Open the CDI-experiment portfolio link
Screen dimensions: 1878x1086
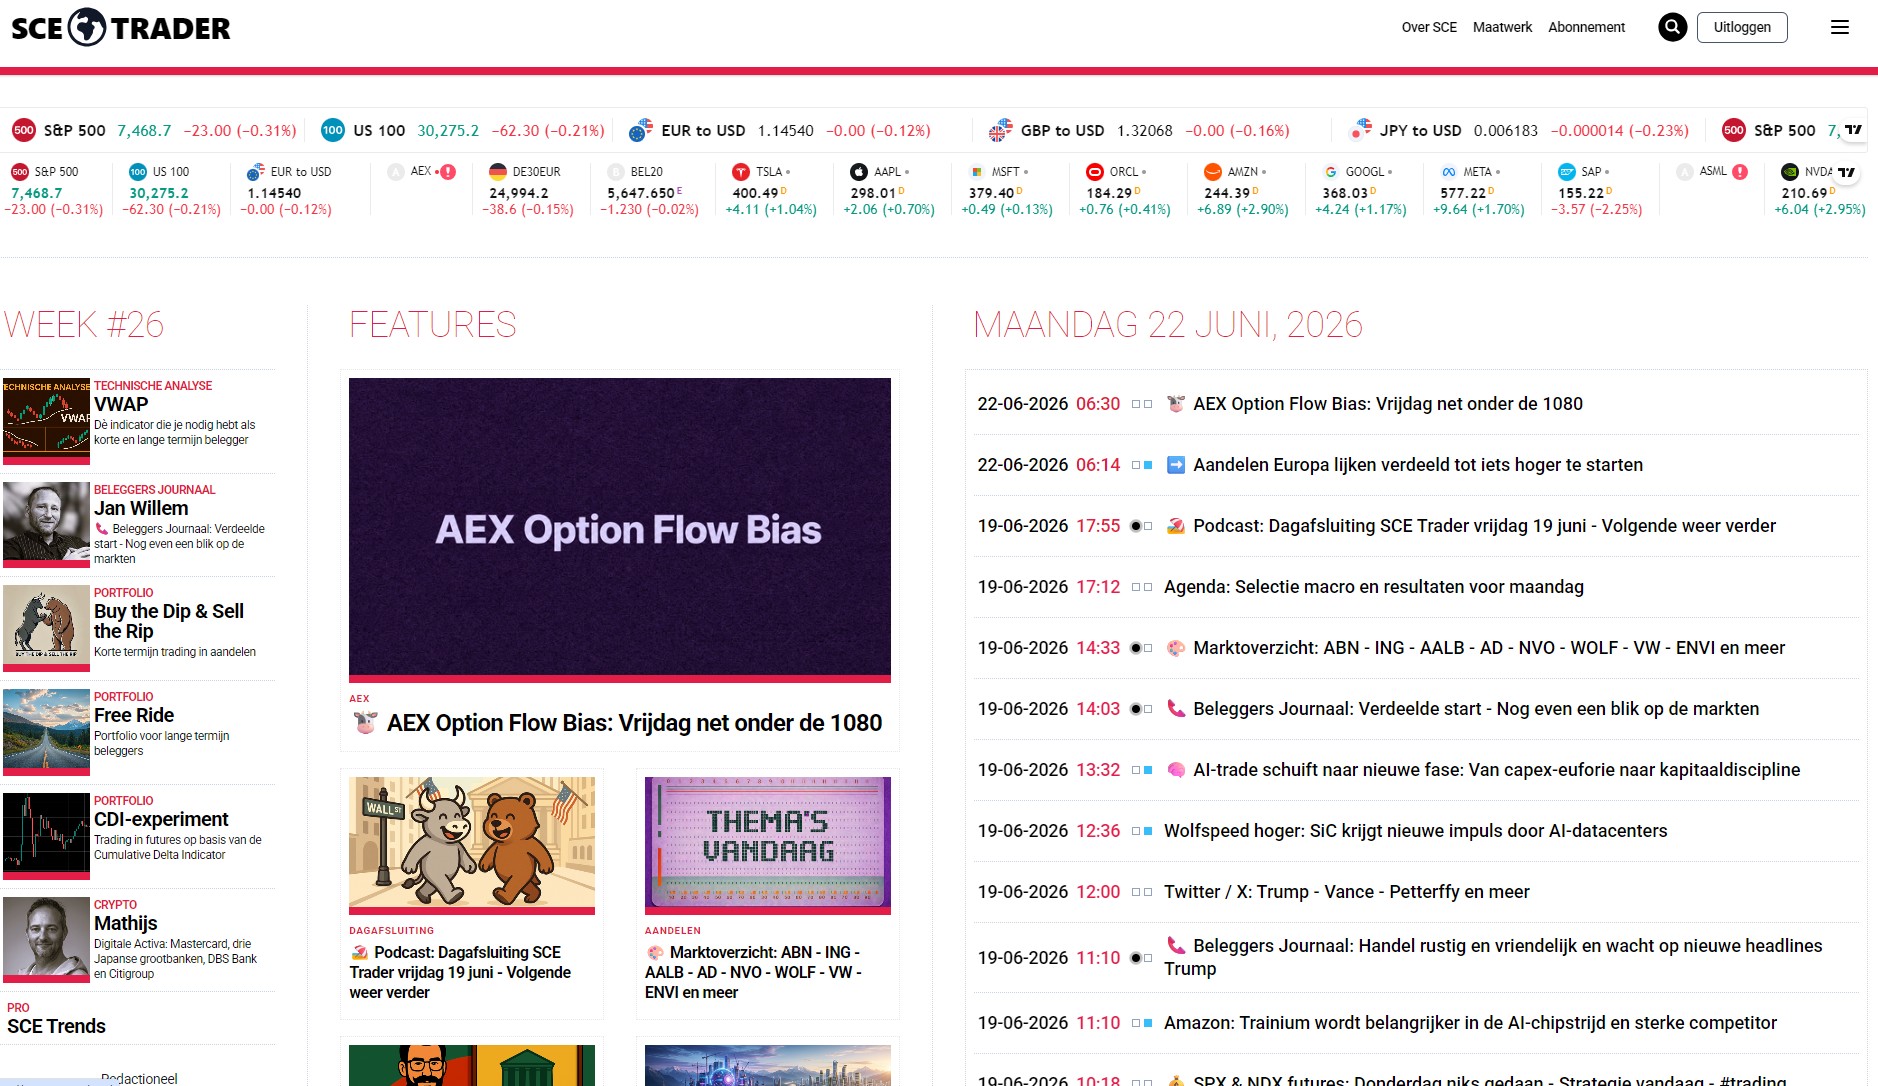click(161, 820)
